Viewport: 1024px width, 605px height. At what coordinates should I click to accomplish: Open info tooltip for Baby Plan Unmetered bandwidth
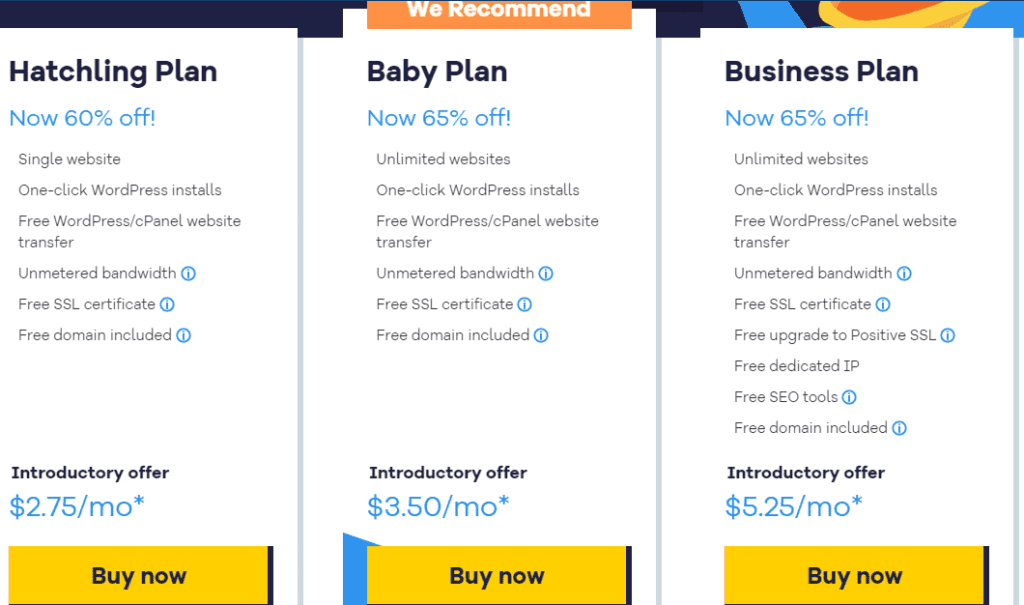click(546, 274)
